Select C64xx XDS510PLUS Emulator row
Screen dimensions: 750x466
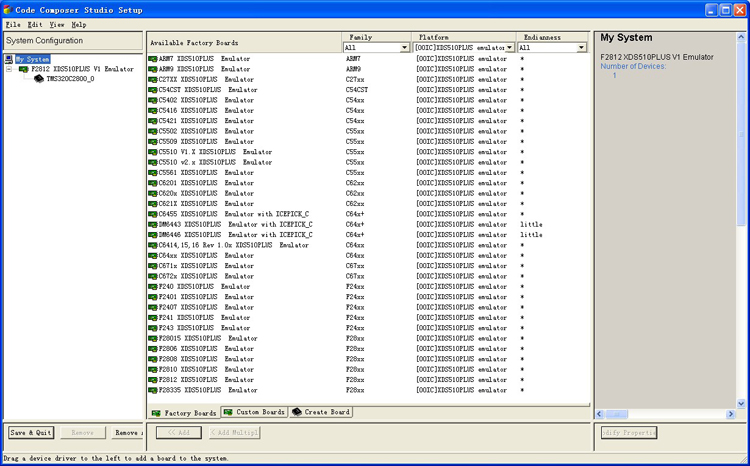368,255
